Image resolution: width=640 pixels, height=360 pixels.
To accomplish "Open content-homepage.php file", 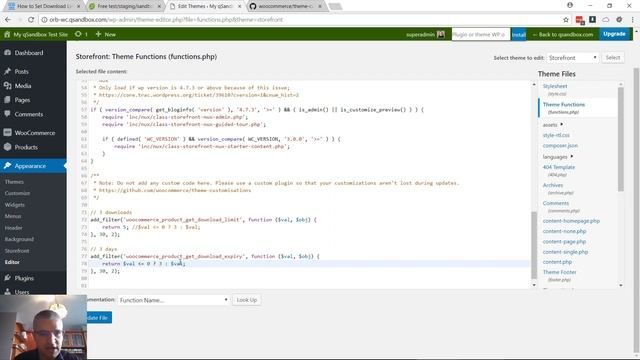I will coord(571,221).
